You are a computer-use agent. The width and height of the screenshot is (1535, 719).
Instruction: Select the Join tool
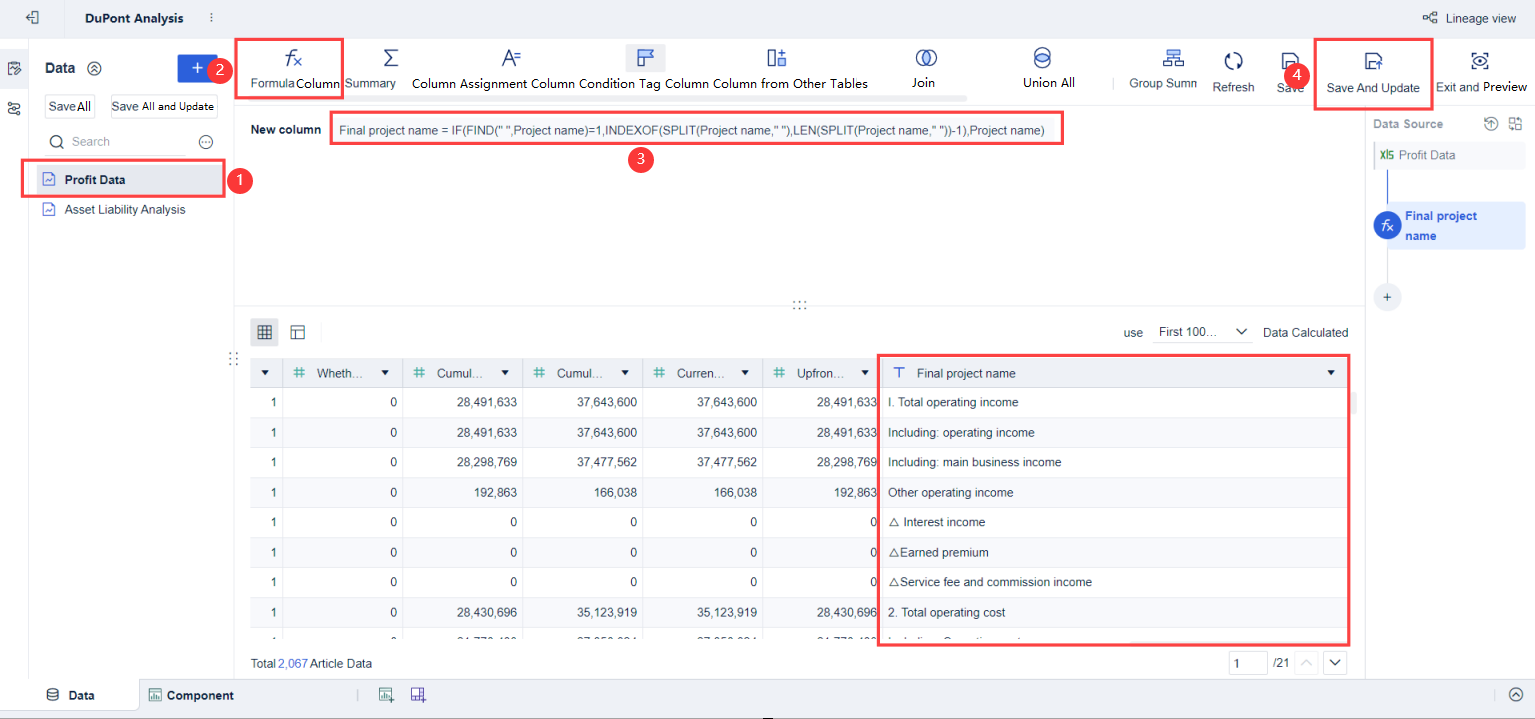click(x=922, y=67)
